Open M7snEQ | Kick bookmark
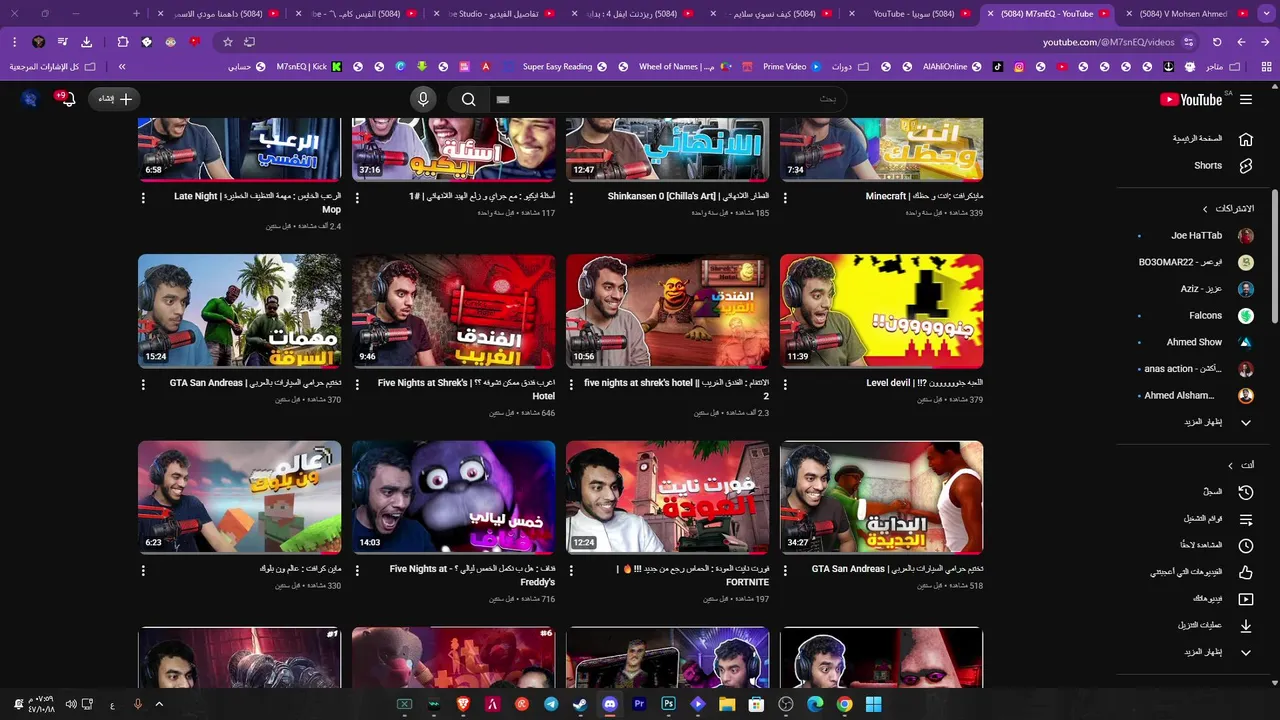 pyautogui.click(x=309, y=67)
